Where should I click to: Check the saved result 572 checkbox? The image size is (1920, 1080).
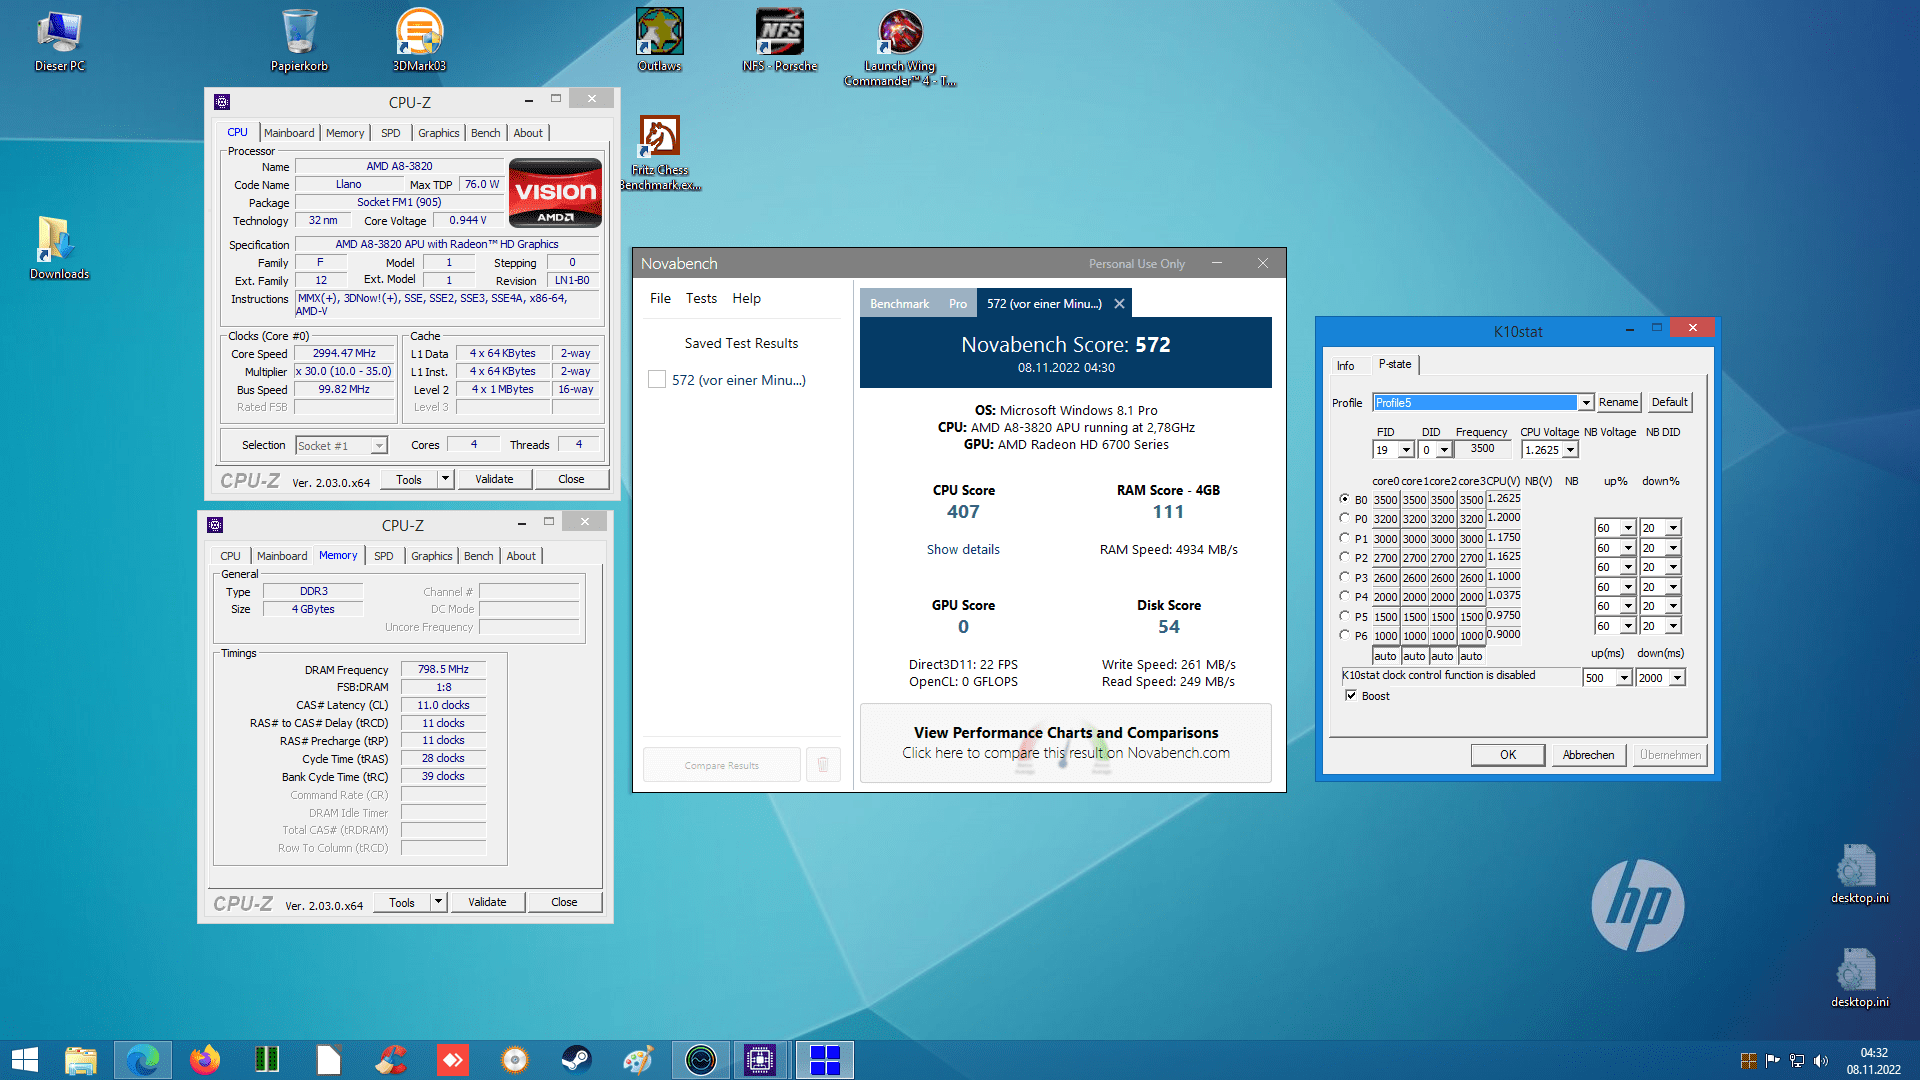(x=657, y=380)
